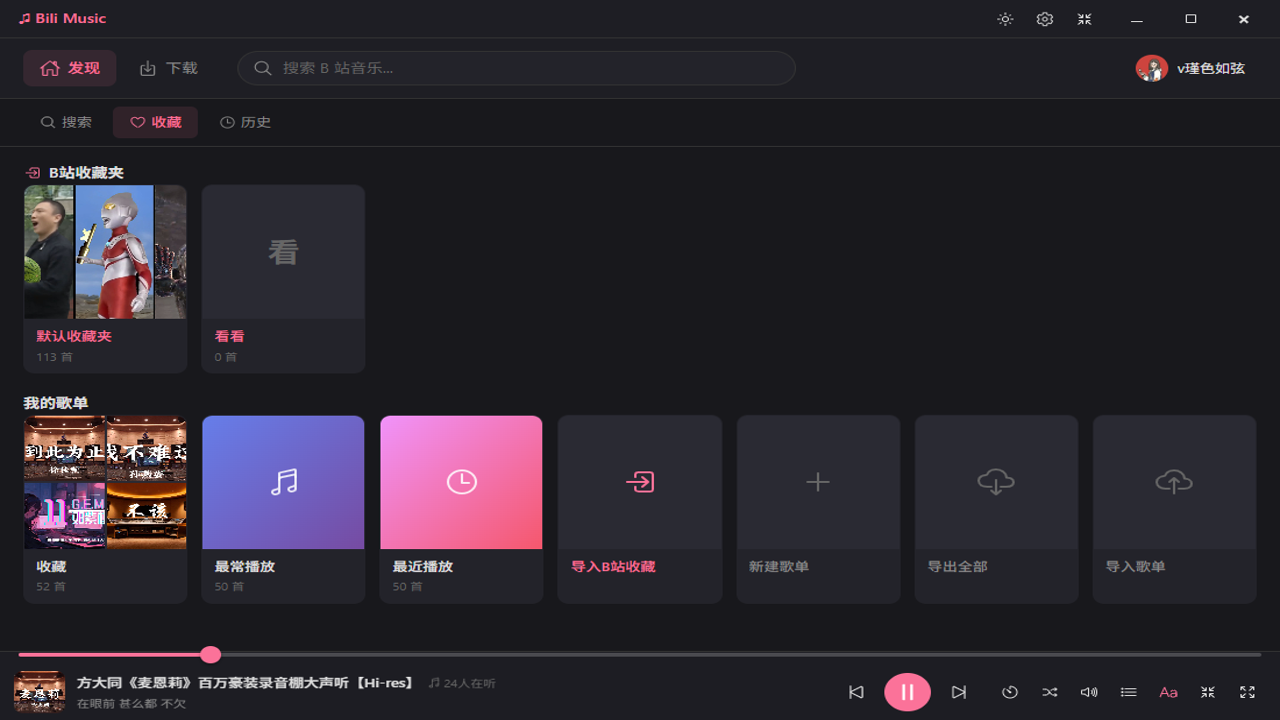Click the now-playing song title 方大同《麦恩莉》
Image resolution: width=1280 pixels, height=720 pixels.
(x=246, y=683)
